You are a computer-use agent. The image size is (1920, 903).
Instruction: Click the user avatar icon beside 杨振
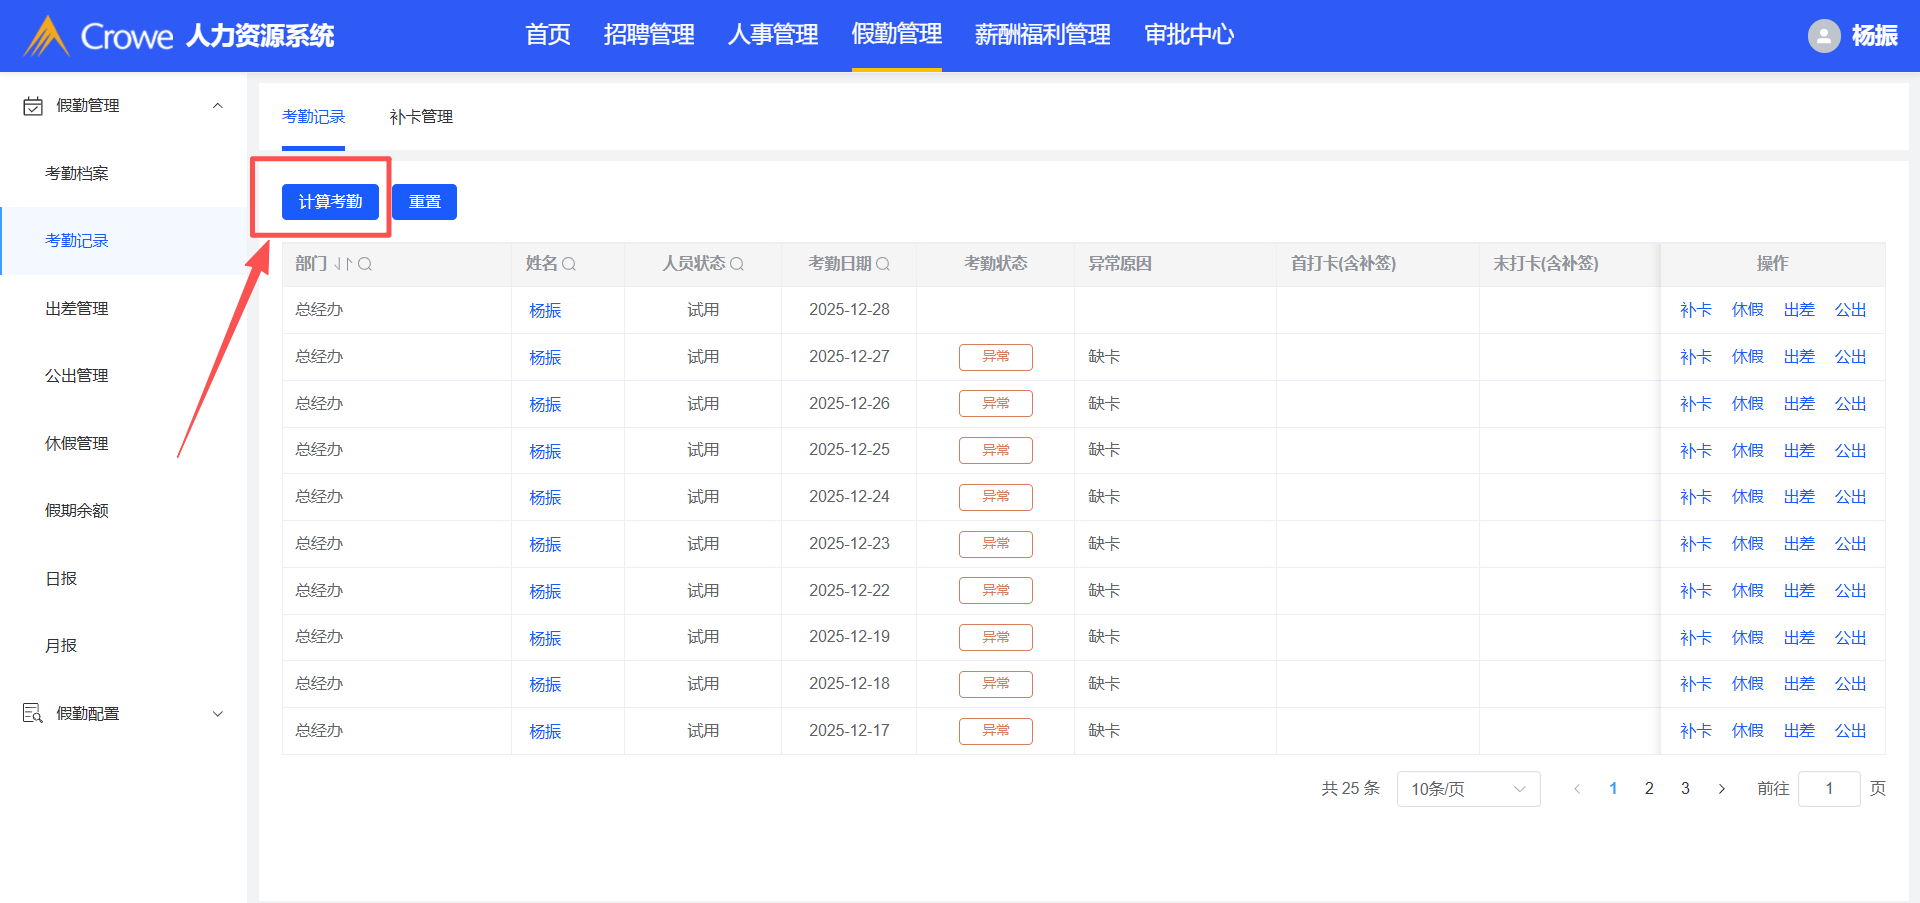point(1823,36)
